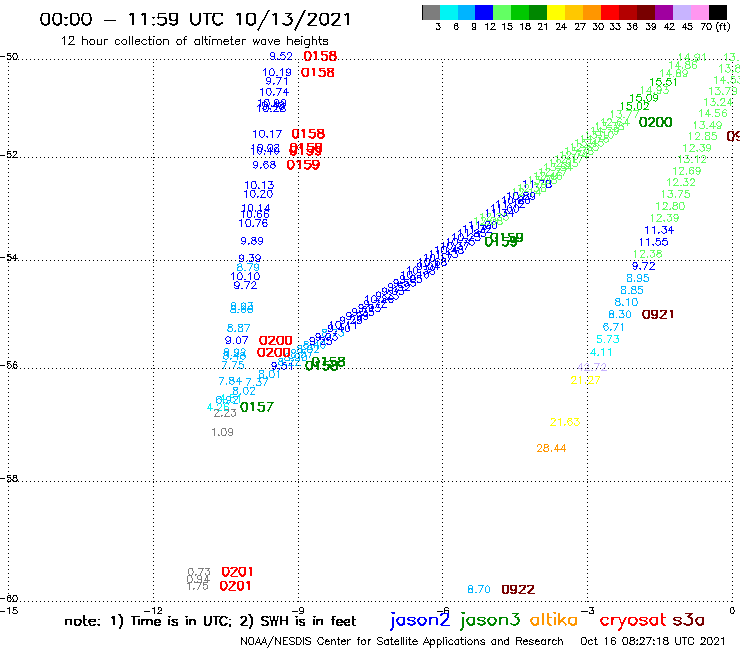
Task: Click the light blue value 7.75
Action: coord(233,365)
